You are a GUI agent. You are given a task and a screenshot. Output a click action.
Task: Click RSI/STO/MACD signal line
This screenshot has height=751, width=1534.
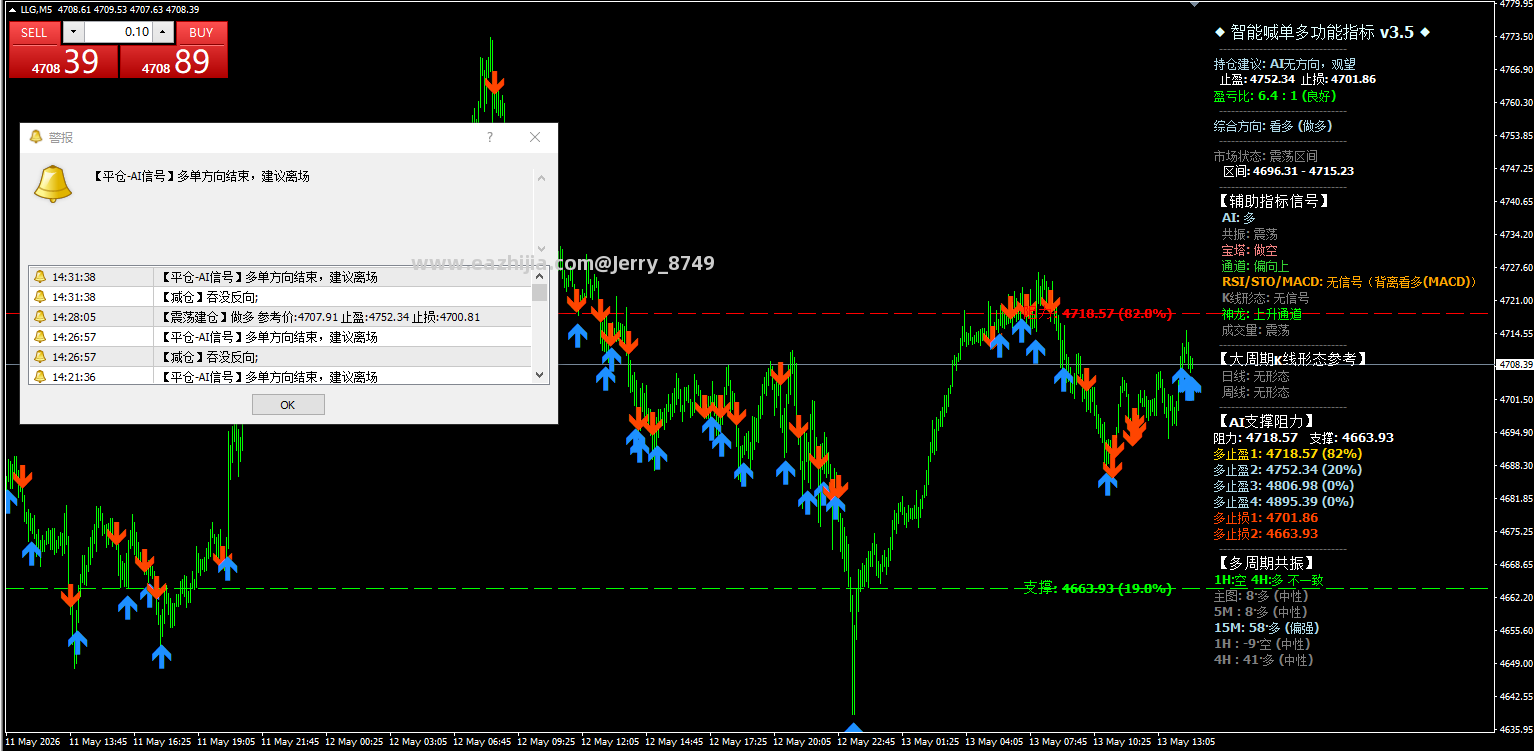click(x=1349, y=282)
